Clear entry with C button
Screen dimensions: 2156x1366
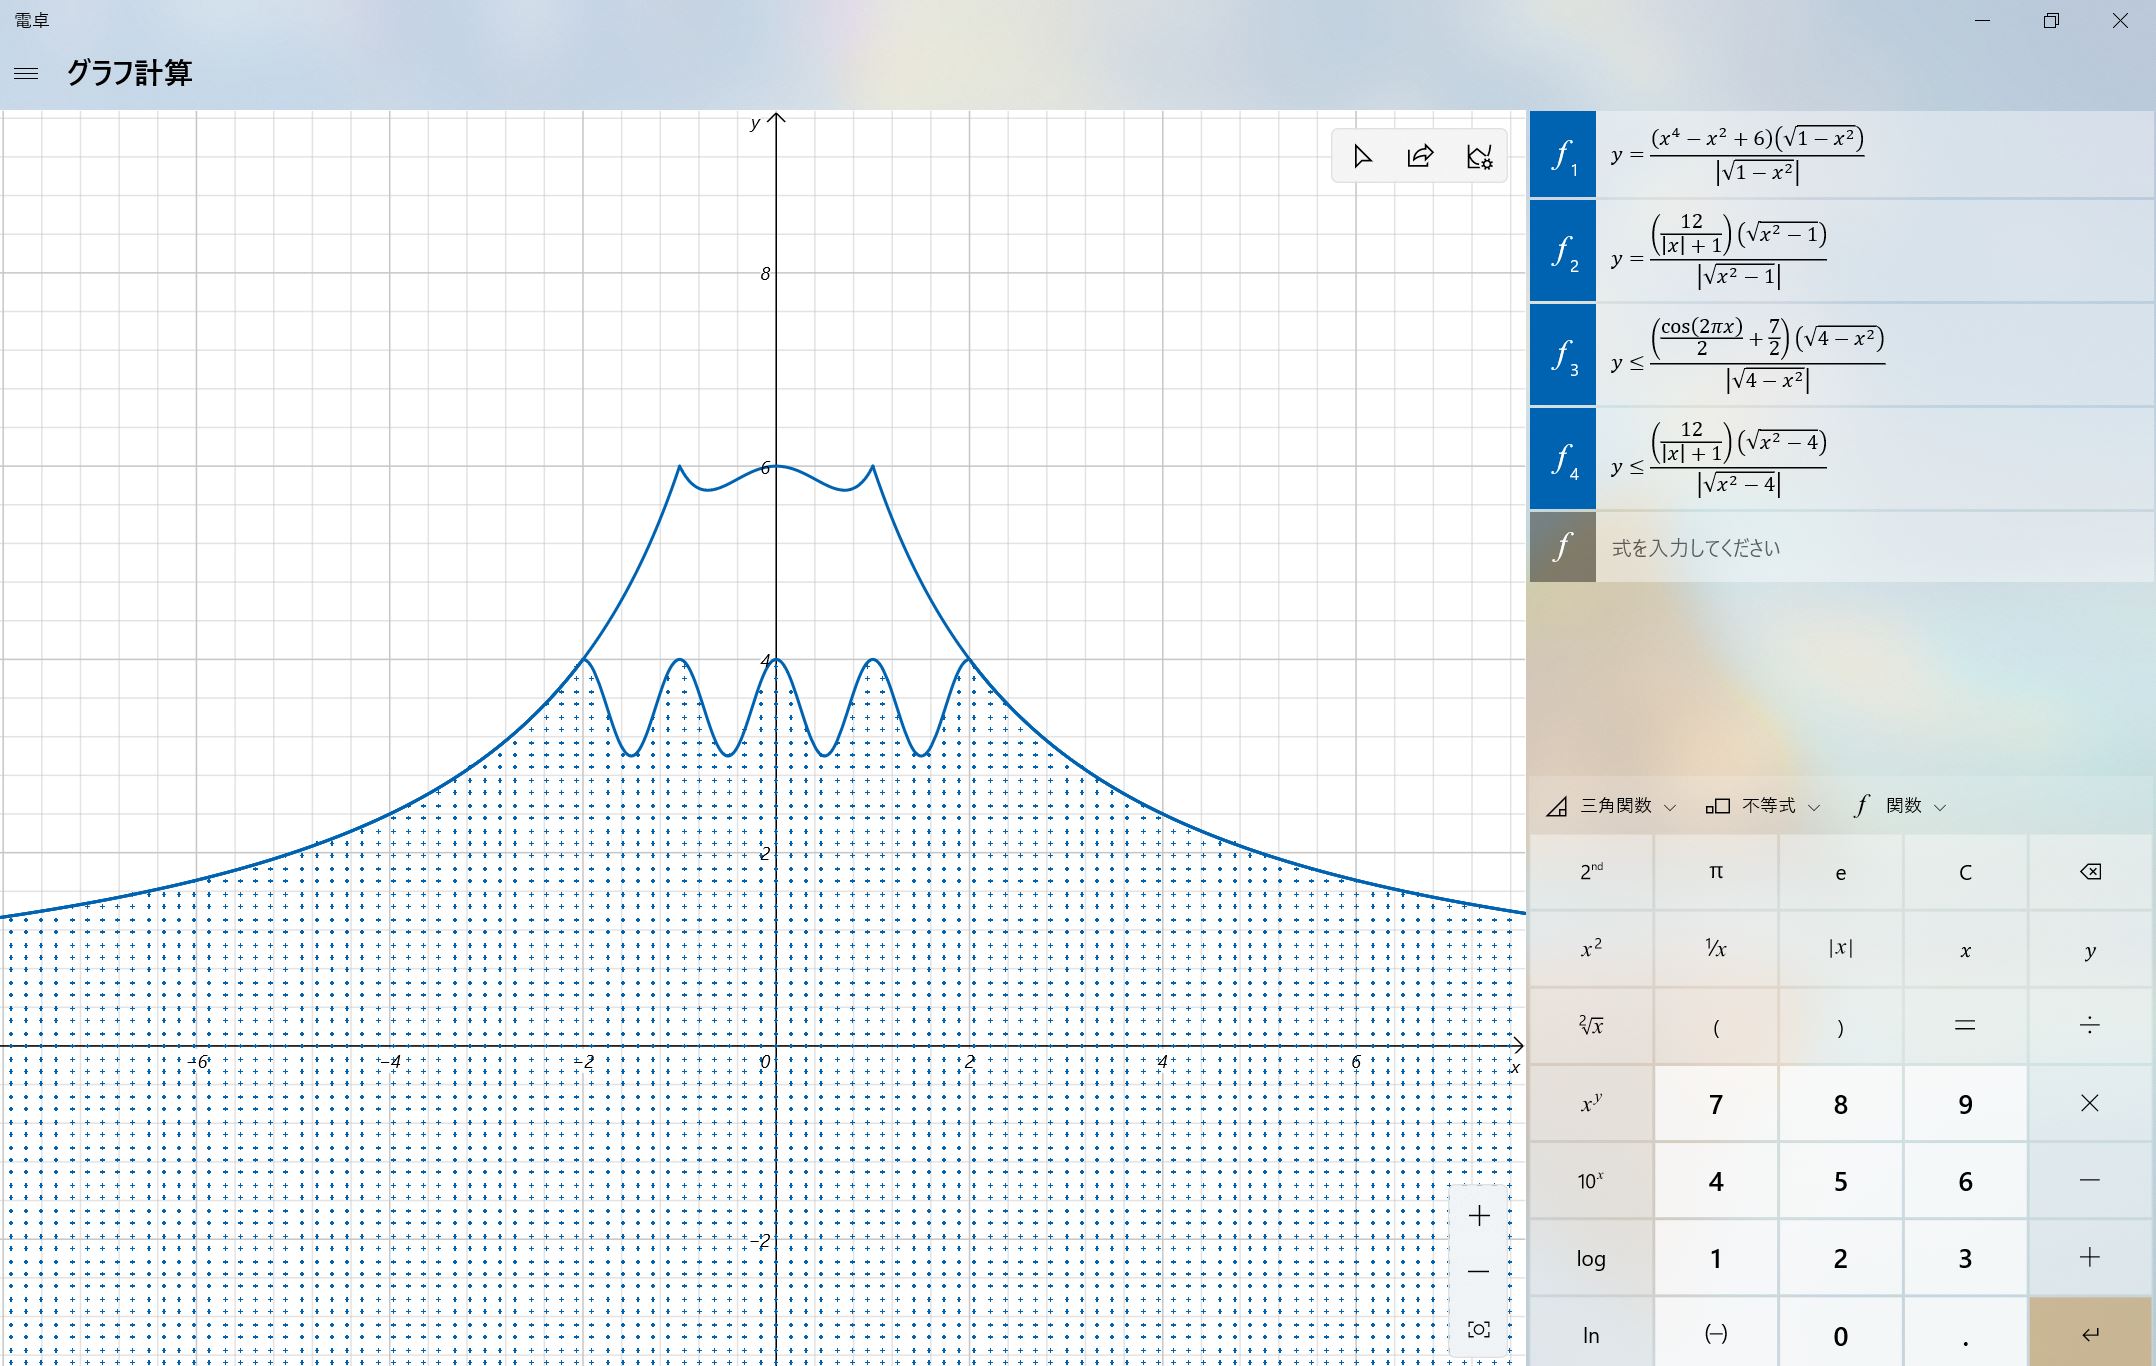[x=1965, y=872]
